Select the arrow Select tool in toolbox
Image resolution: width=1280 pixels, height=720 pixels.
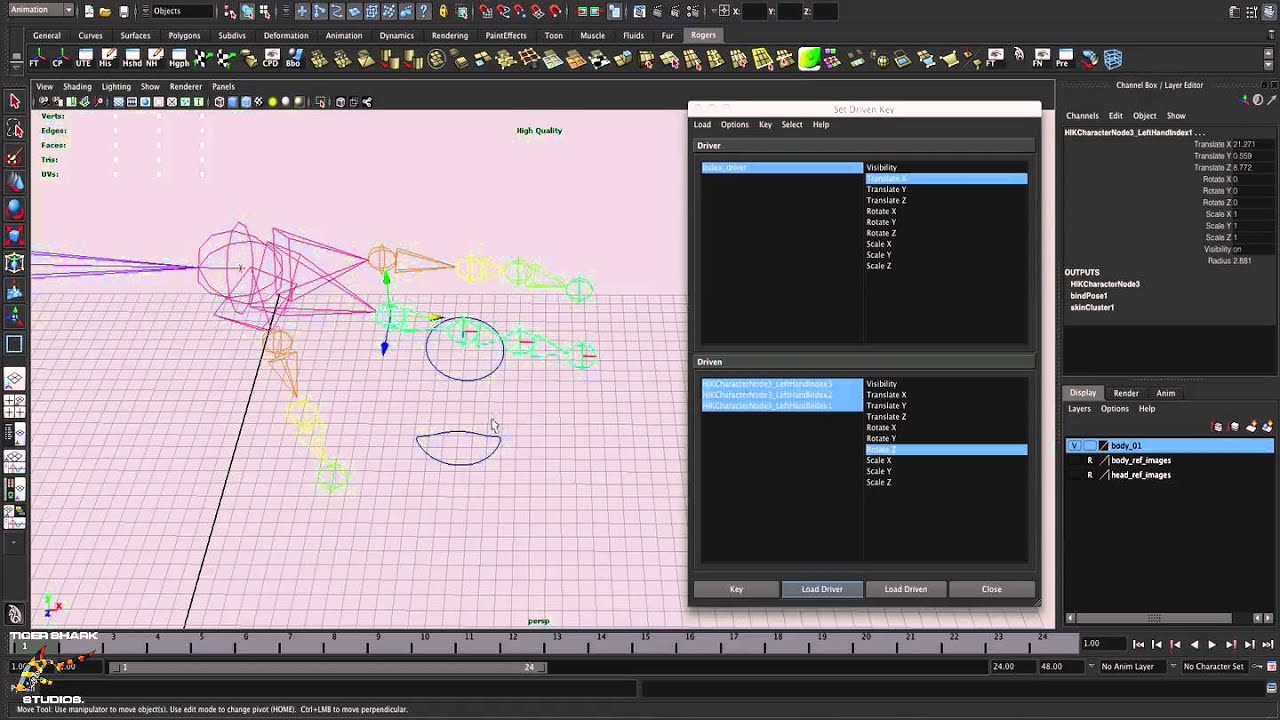click(x=15, y=100)
